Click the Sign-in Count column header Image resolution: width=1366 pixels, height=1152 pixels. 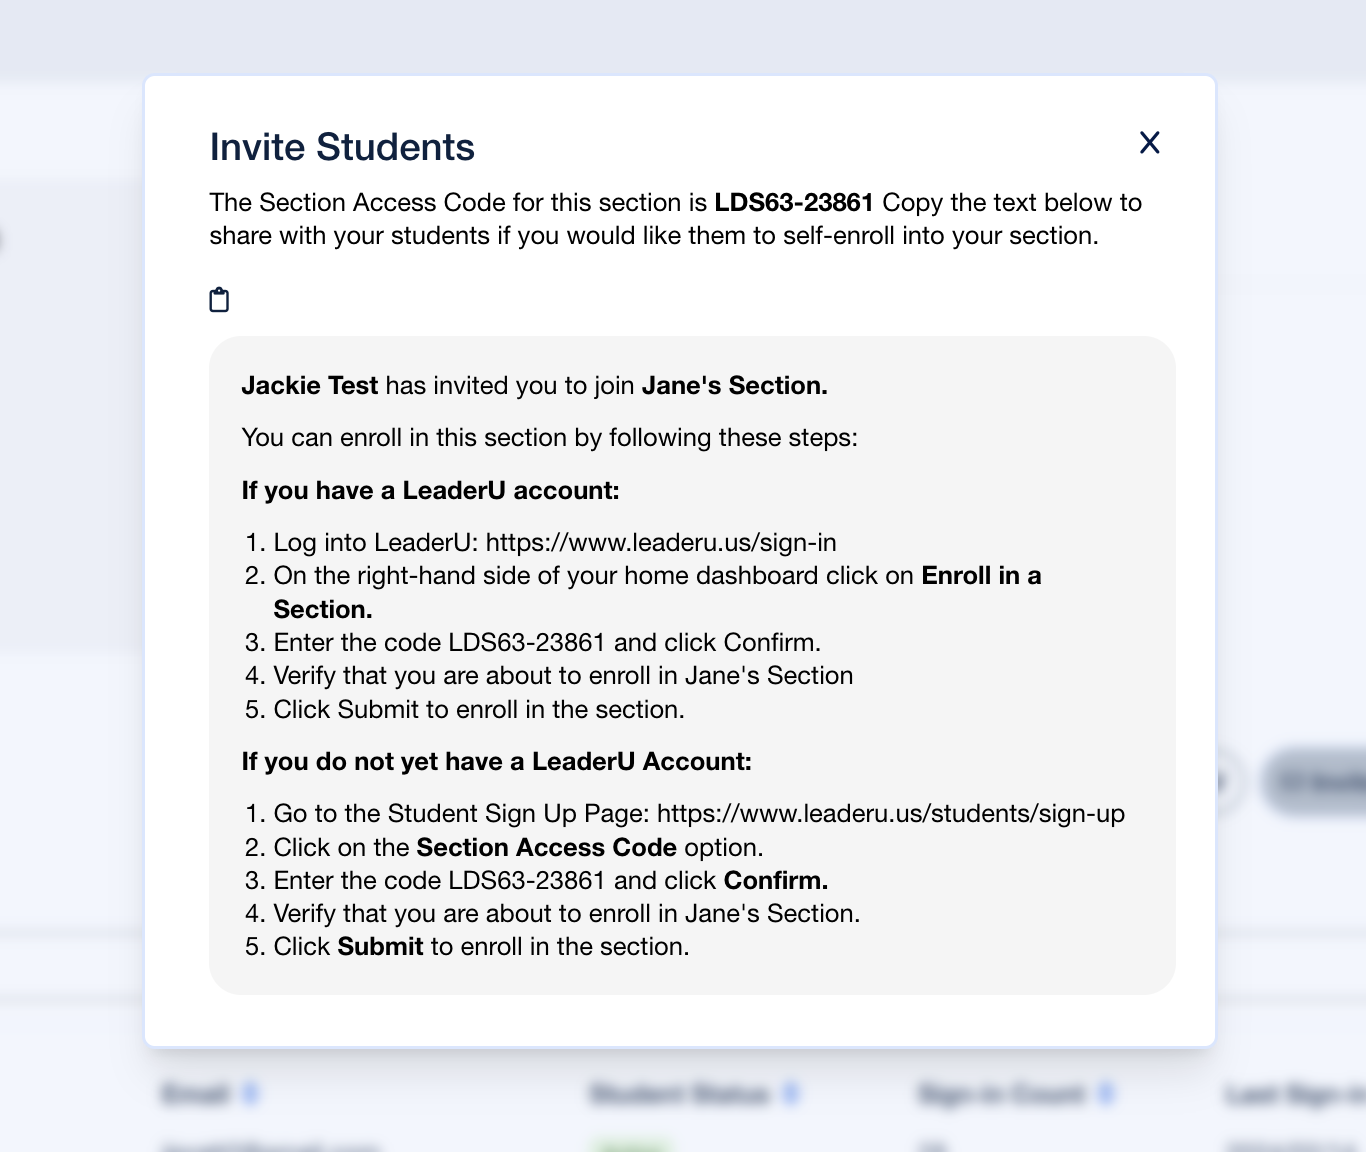(1002, 1094)
